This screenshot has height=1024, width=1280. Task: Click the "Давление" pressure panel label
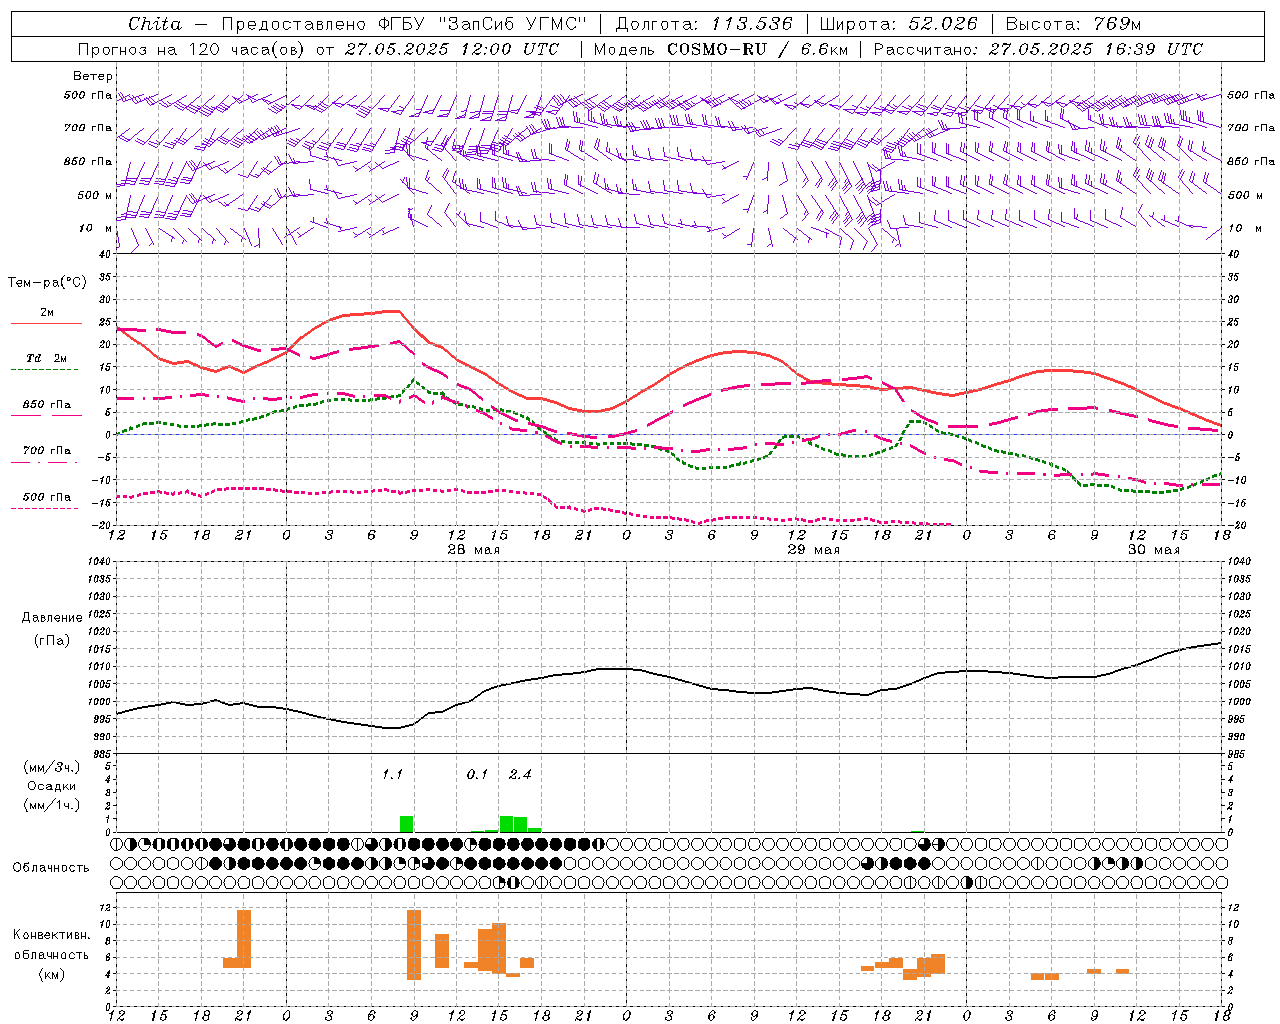tap(52, 618)
